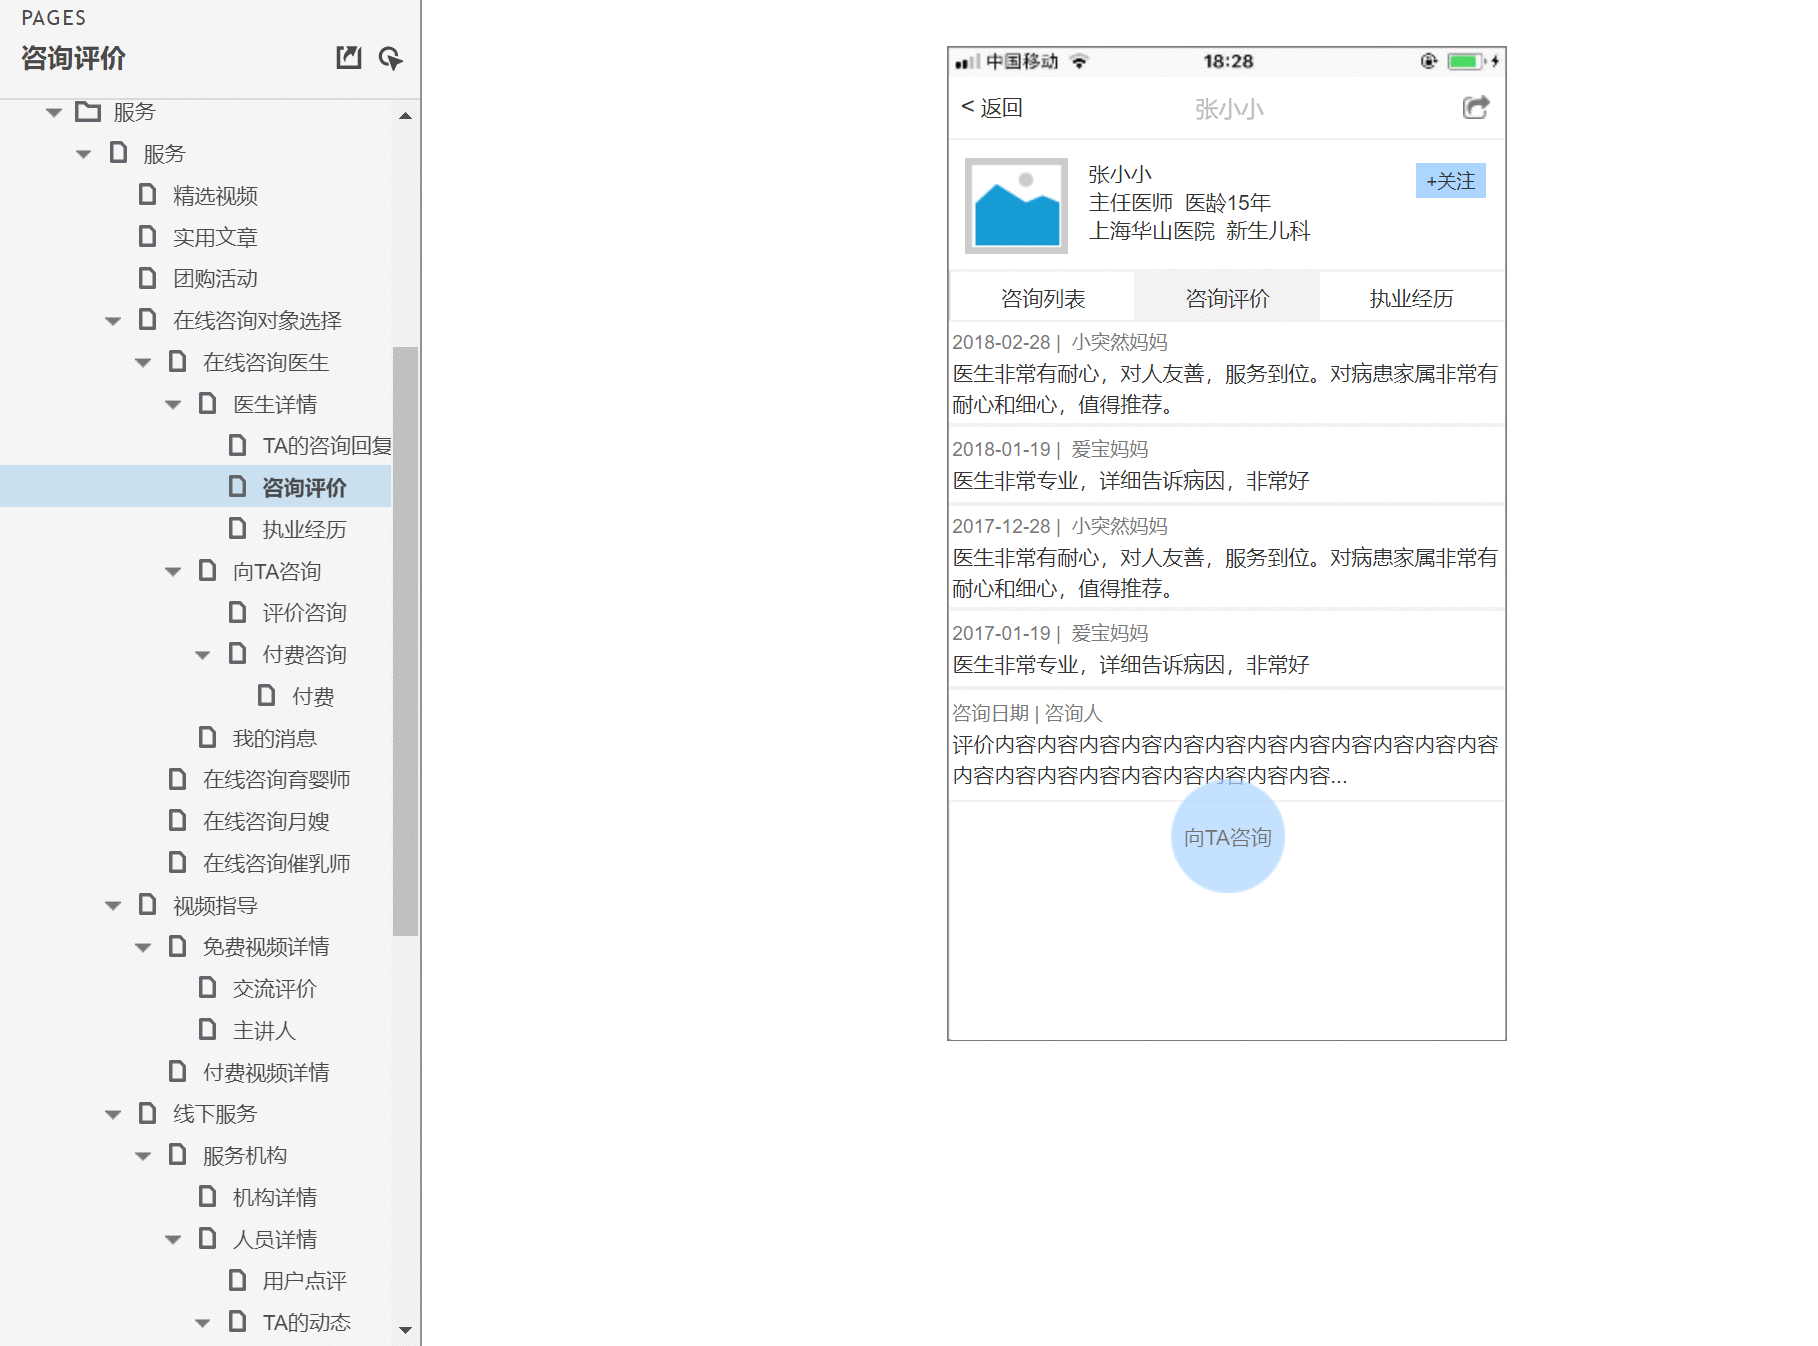Open the 付费视频详情 page
The height and width of the screenshot is (1346, 1818).
[x=266, y=1072]
